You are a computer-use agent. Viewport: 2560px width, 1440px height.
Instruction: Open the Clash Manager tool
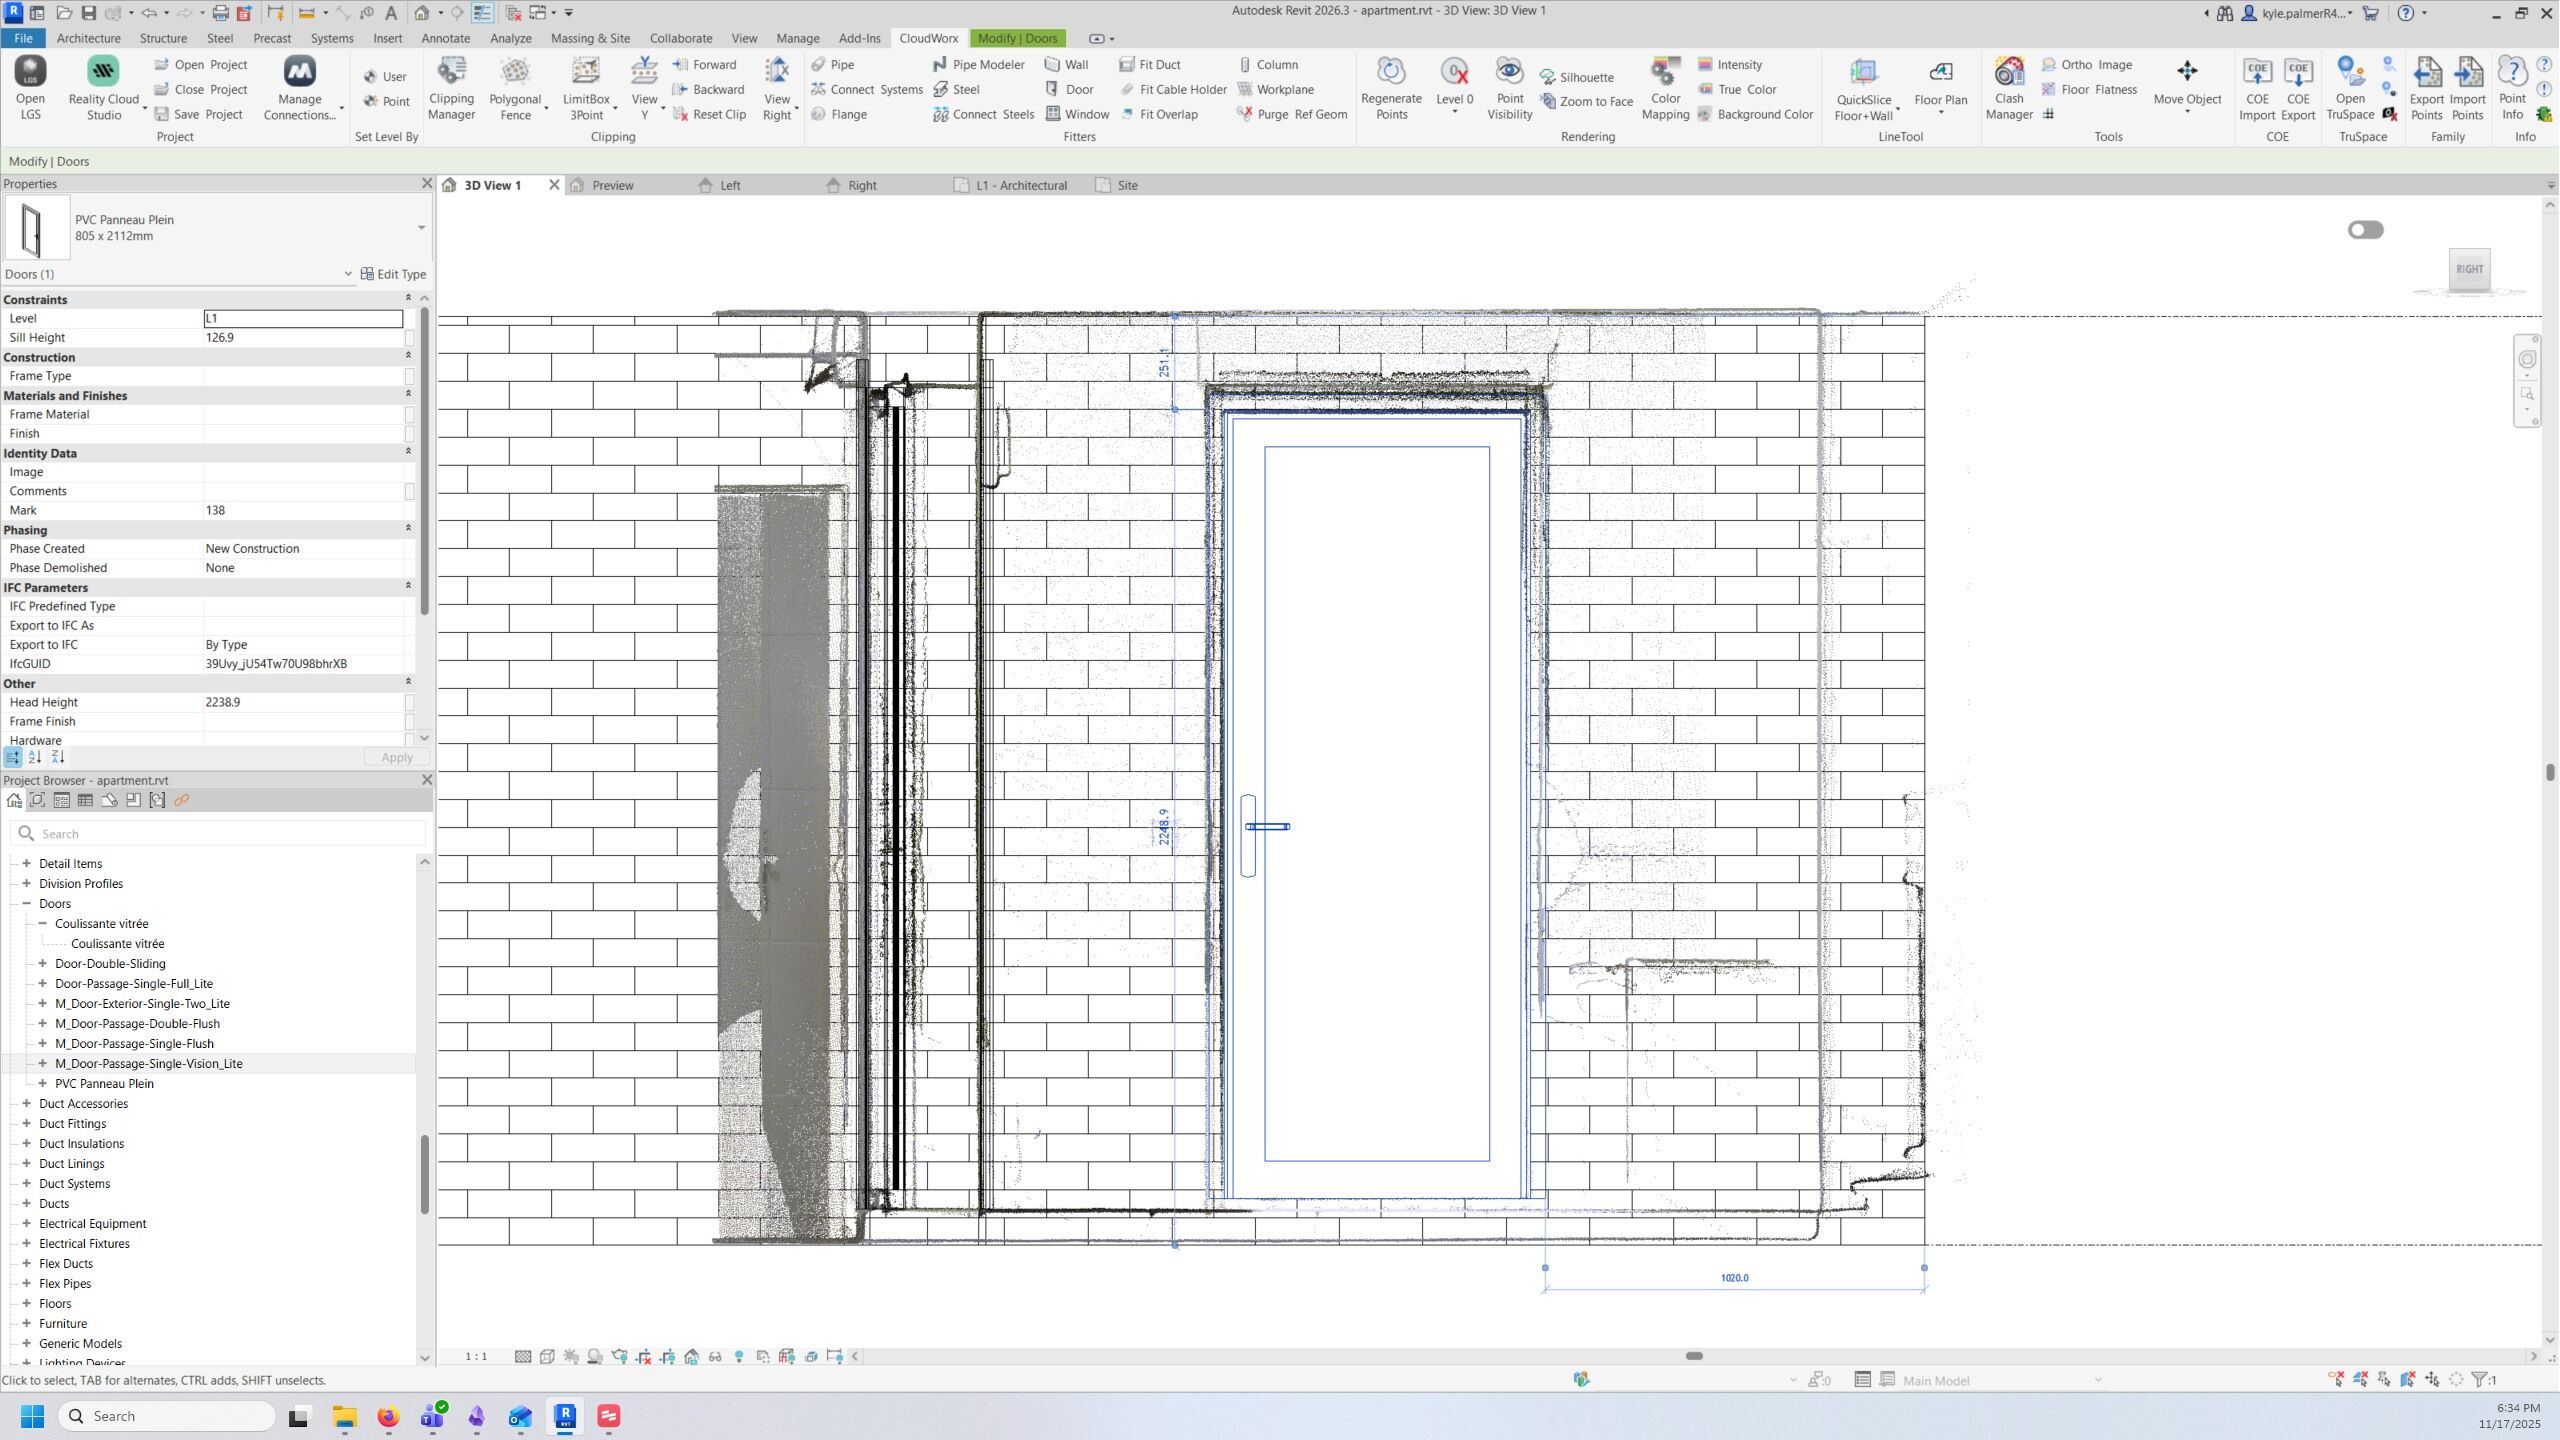(x=2008, y=88)
